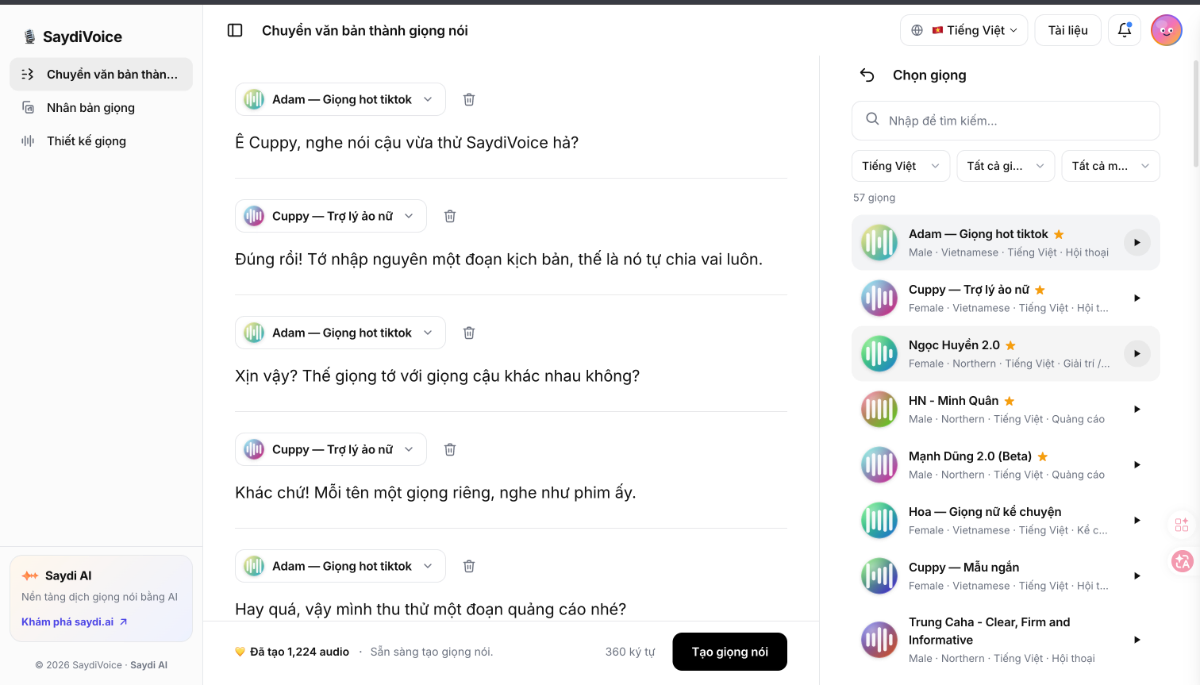Viewport: 1200px width, 685px height.
Task: Play Cuppy — Trợ lý ảo nữ preview
Action: 1136,298
